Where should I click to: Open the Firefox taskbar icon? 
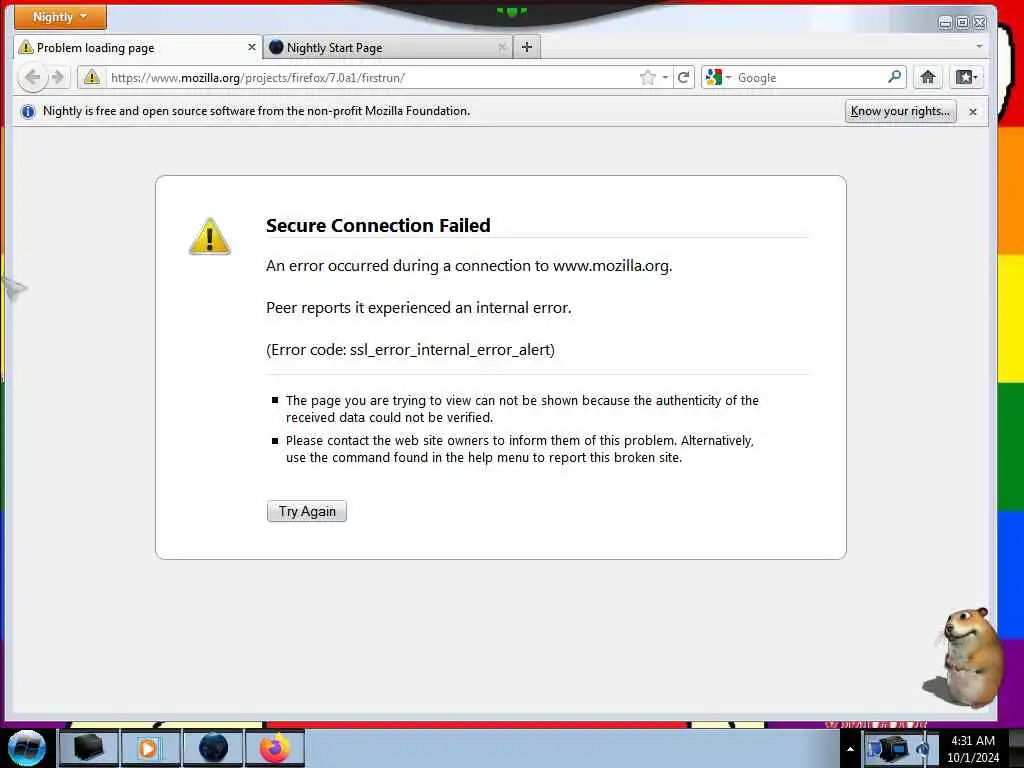[275, 748]
